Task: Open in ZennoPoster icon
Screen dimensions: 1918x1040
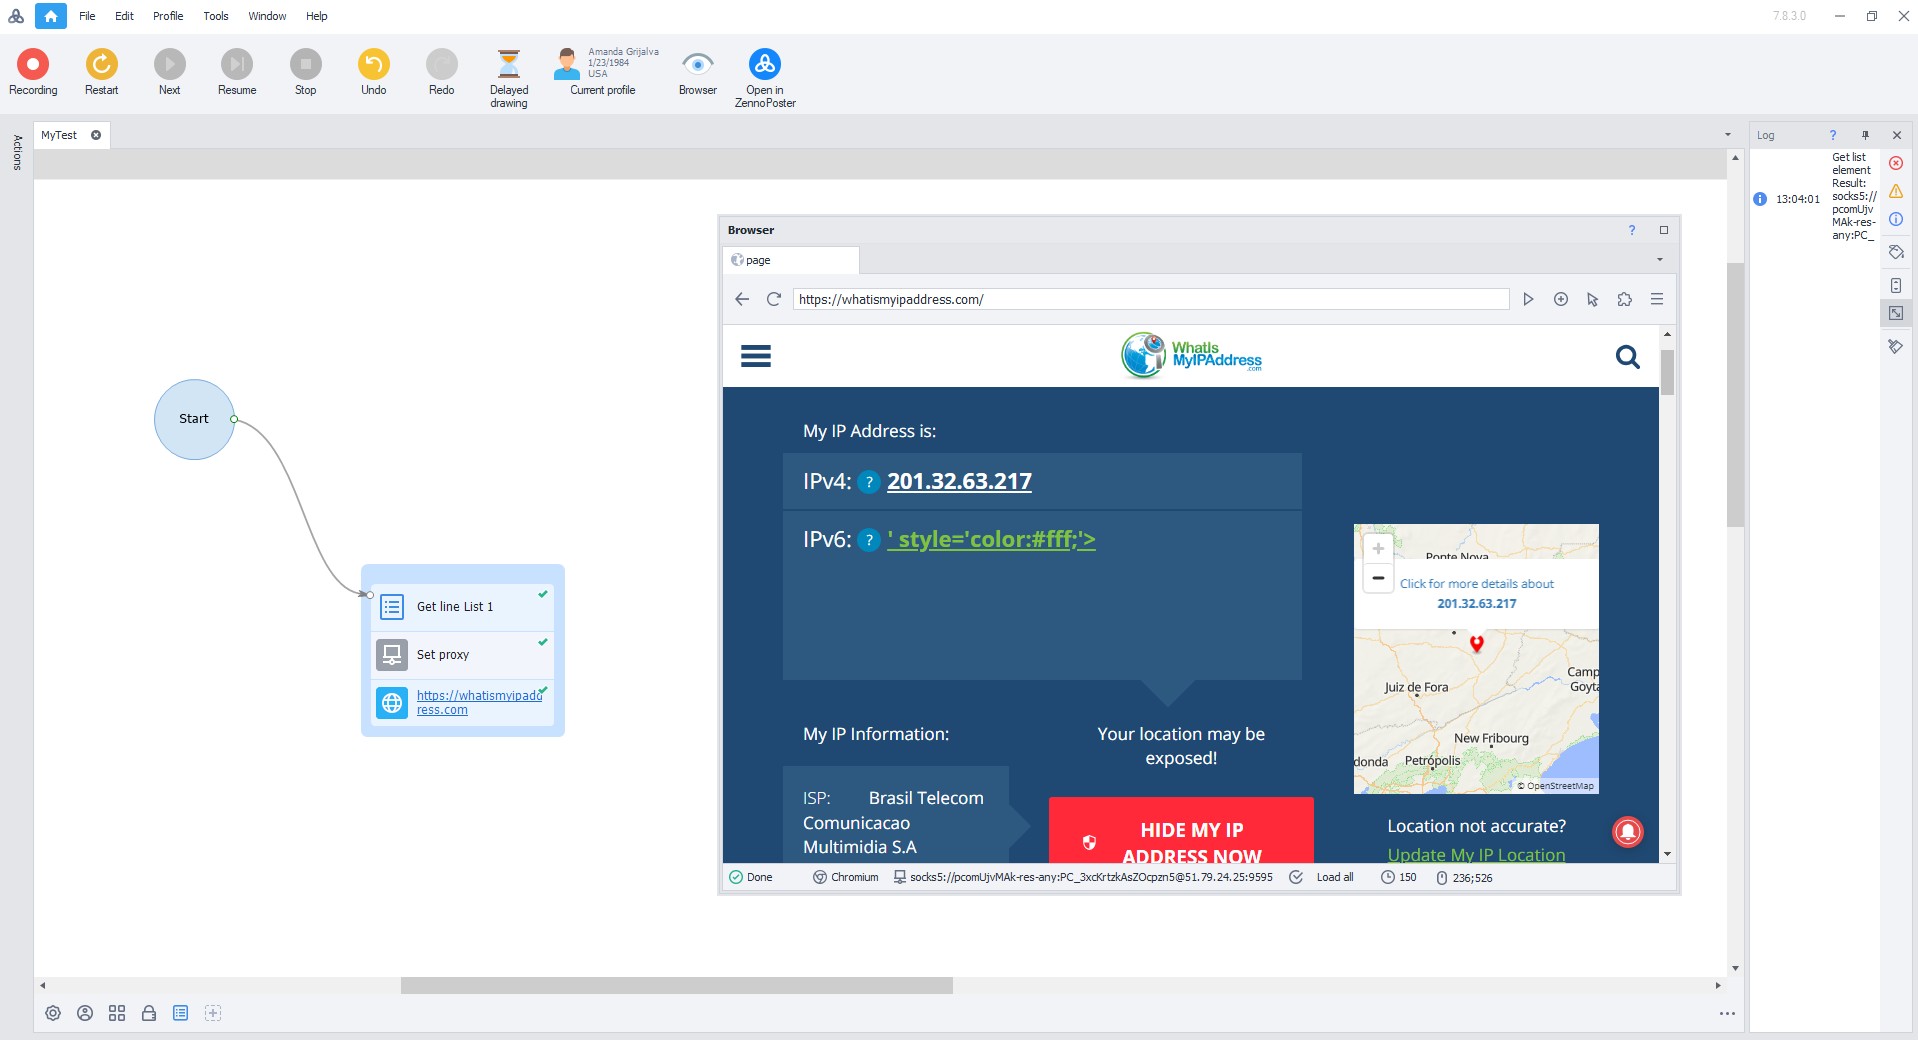Action: click(765, 65)
